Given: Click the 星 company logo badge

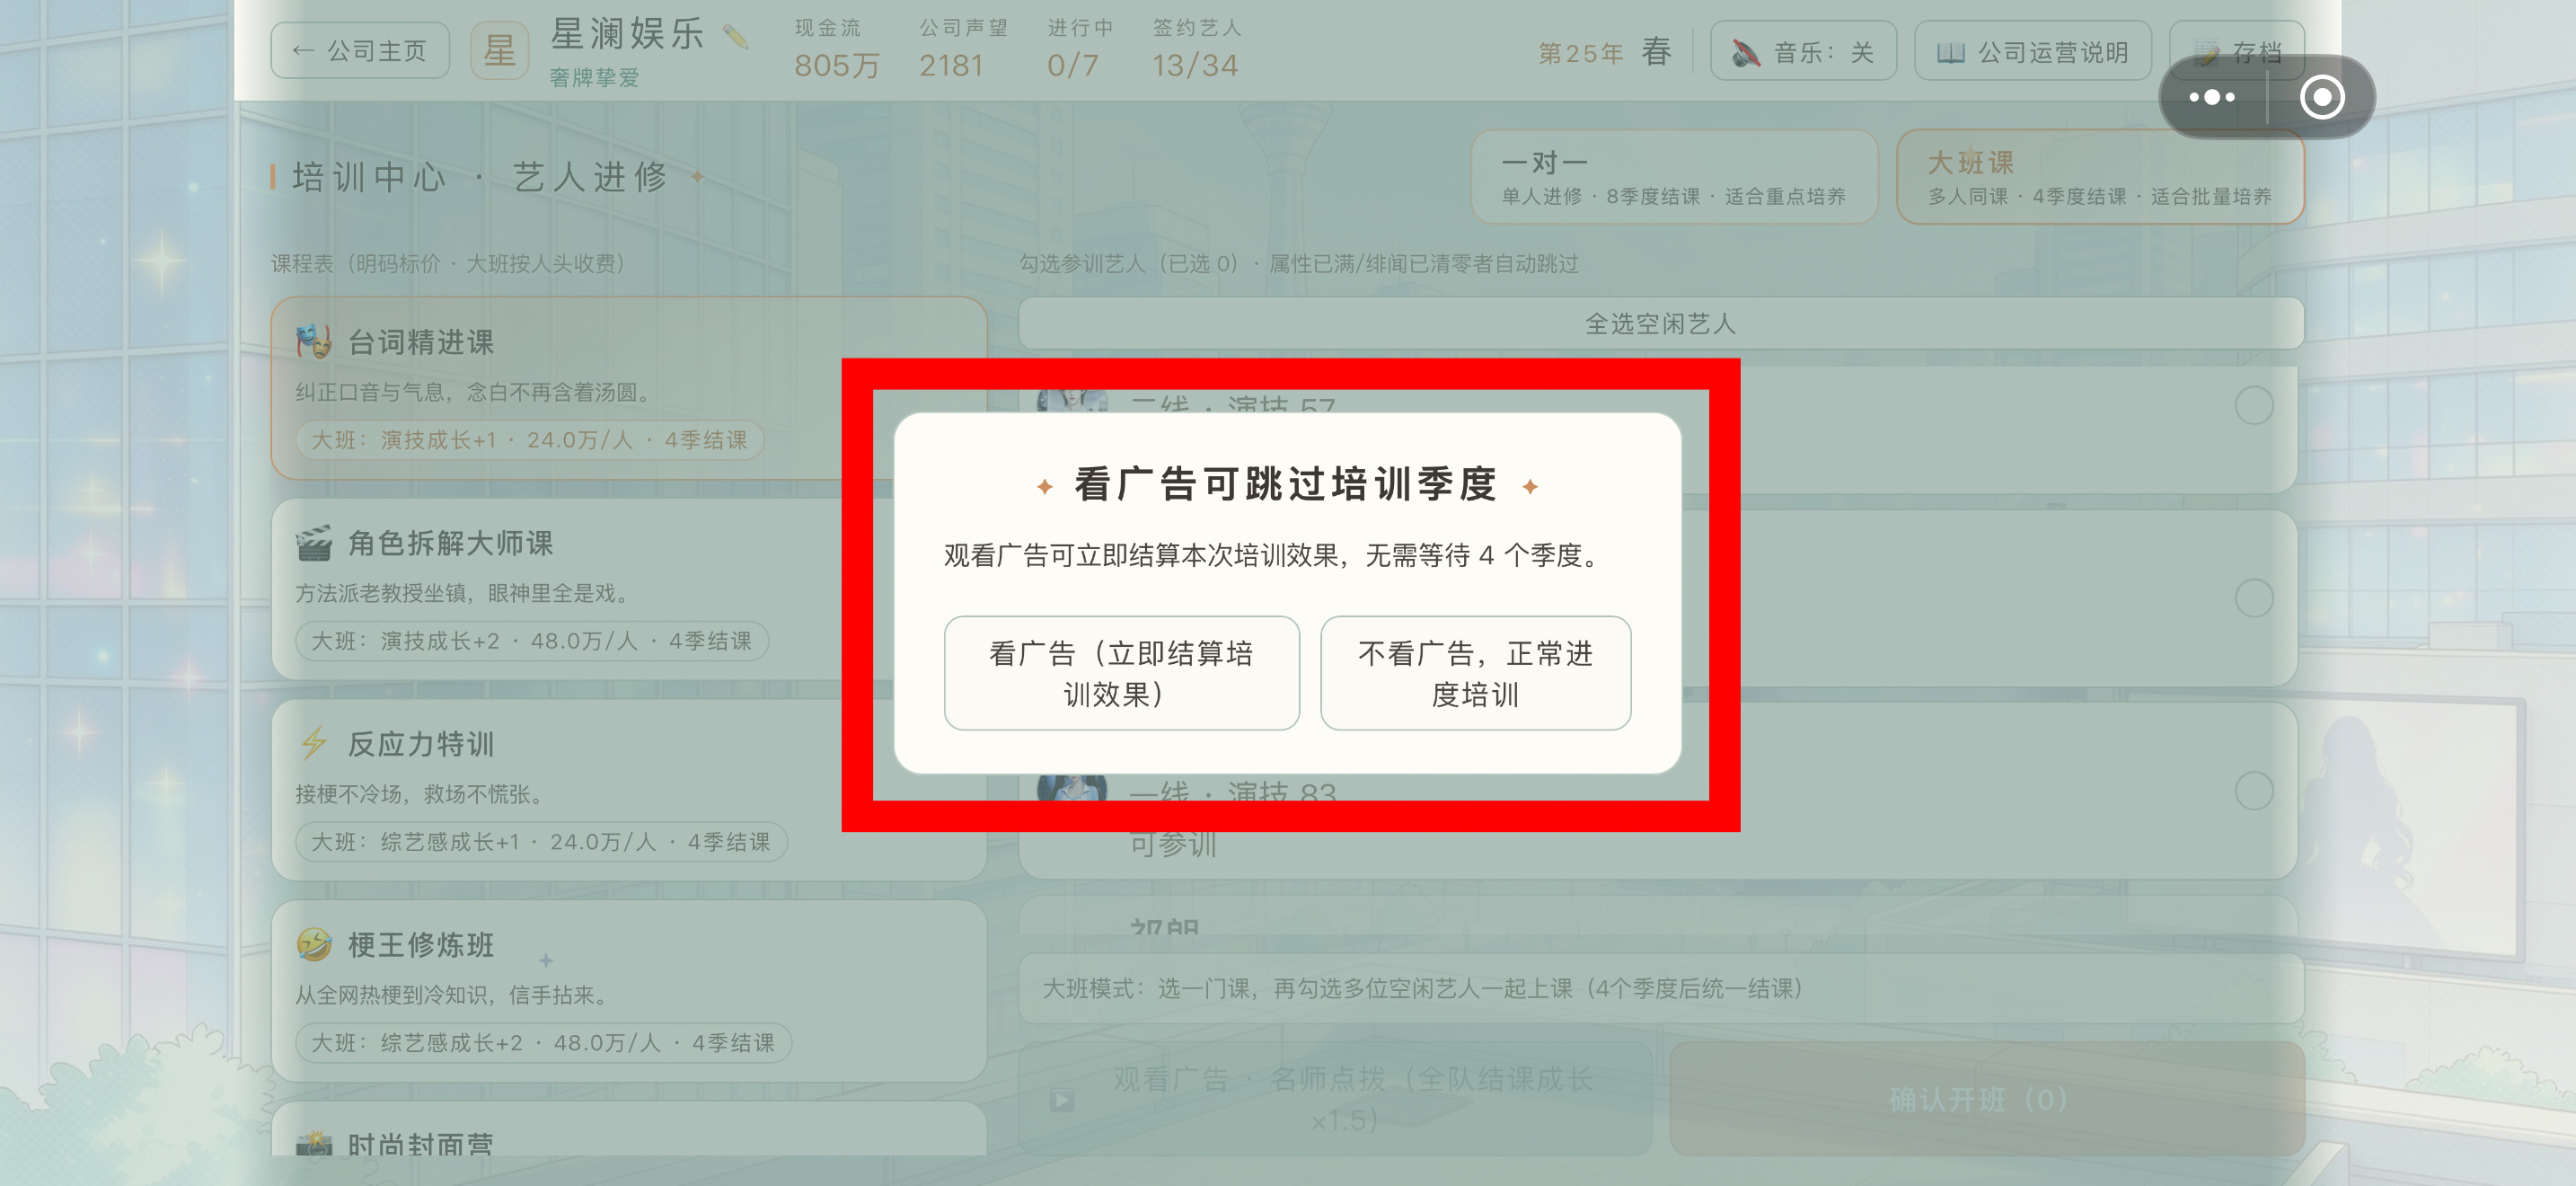Looking at the screenshot, I should point(499,50).
